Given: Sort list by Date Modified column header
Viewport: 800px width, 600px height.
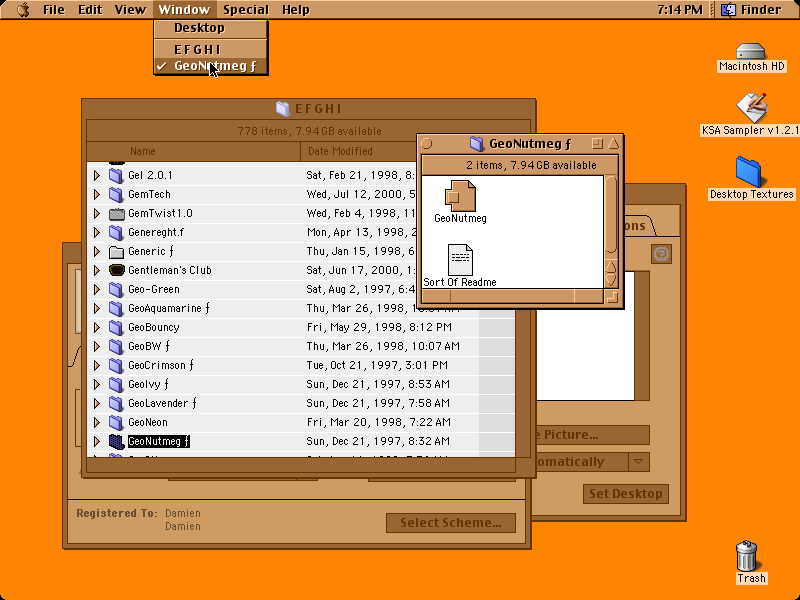Looking at the screenshot, I should (x=359, y=152).
